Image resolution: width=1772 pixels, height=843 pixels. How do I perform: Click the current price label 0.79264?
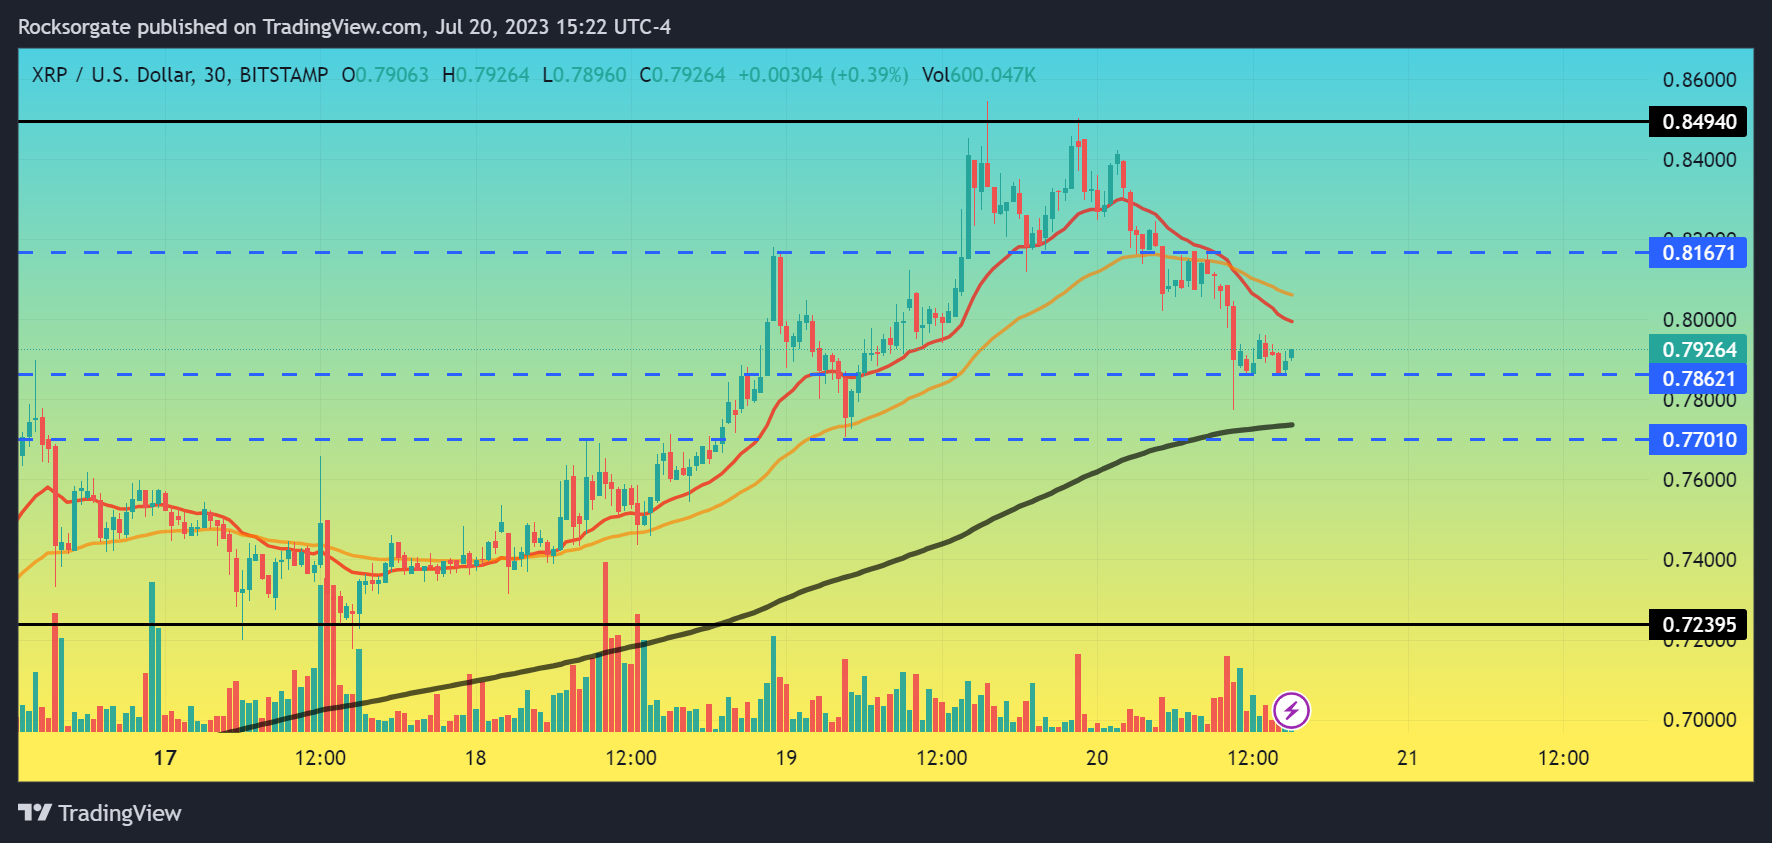(1698, 349)
